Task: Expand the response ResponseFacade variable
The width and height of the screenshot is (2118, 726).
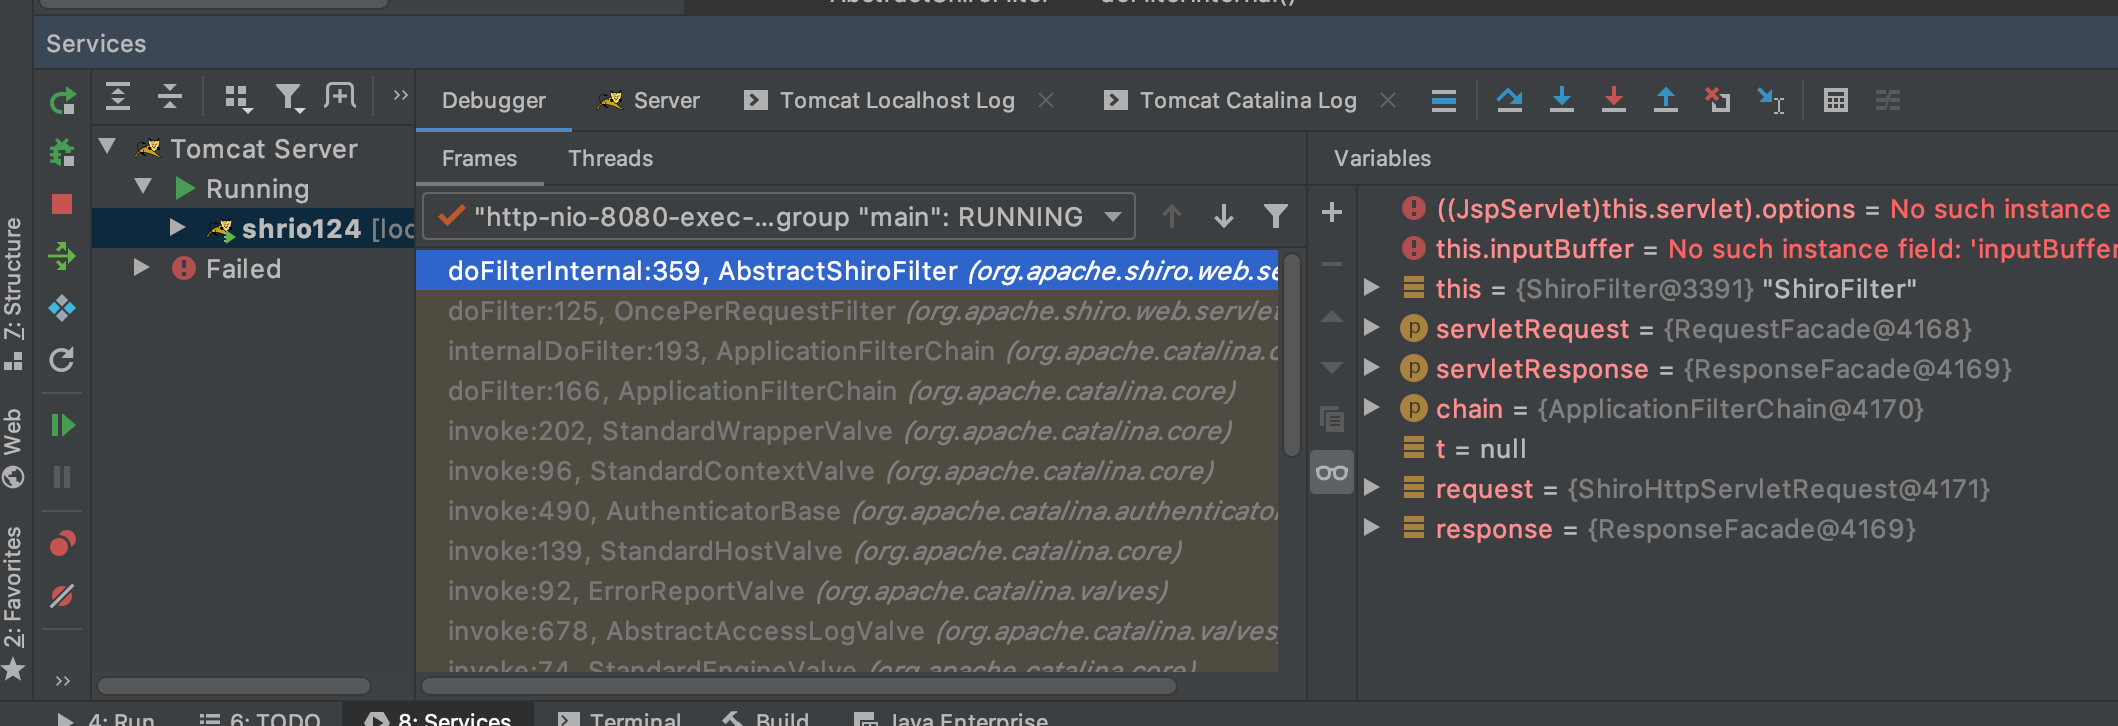Action: (x=1373, y=528)
